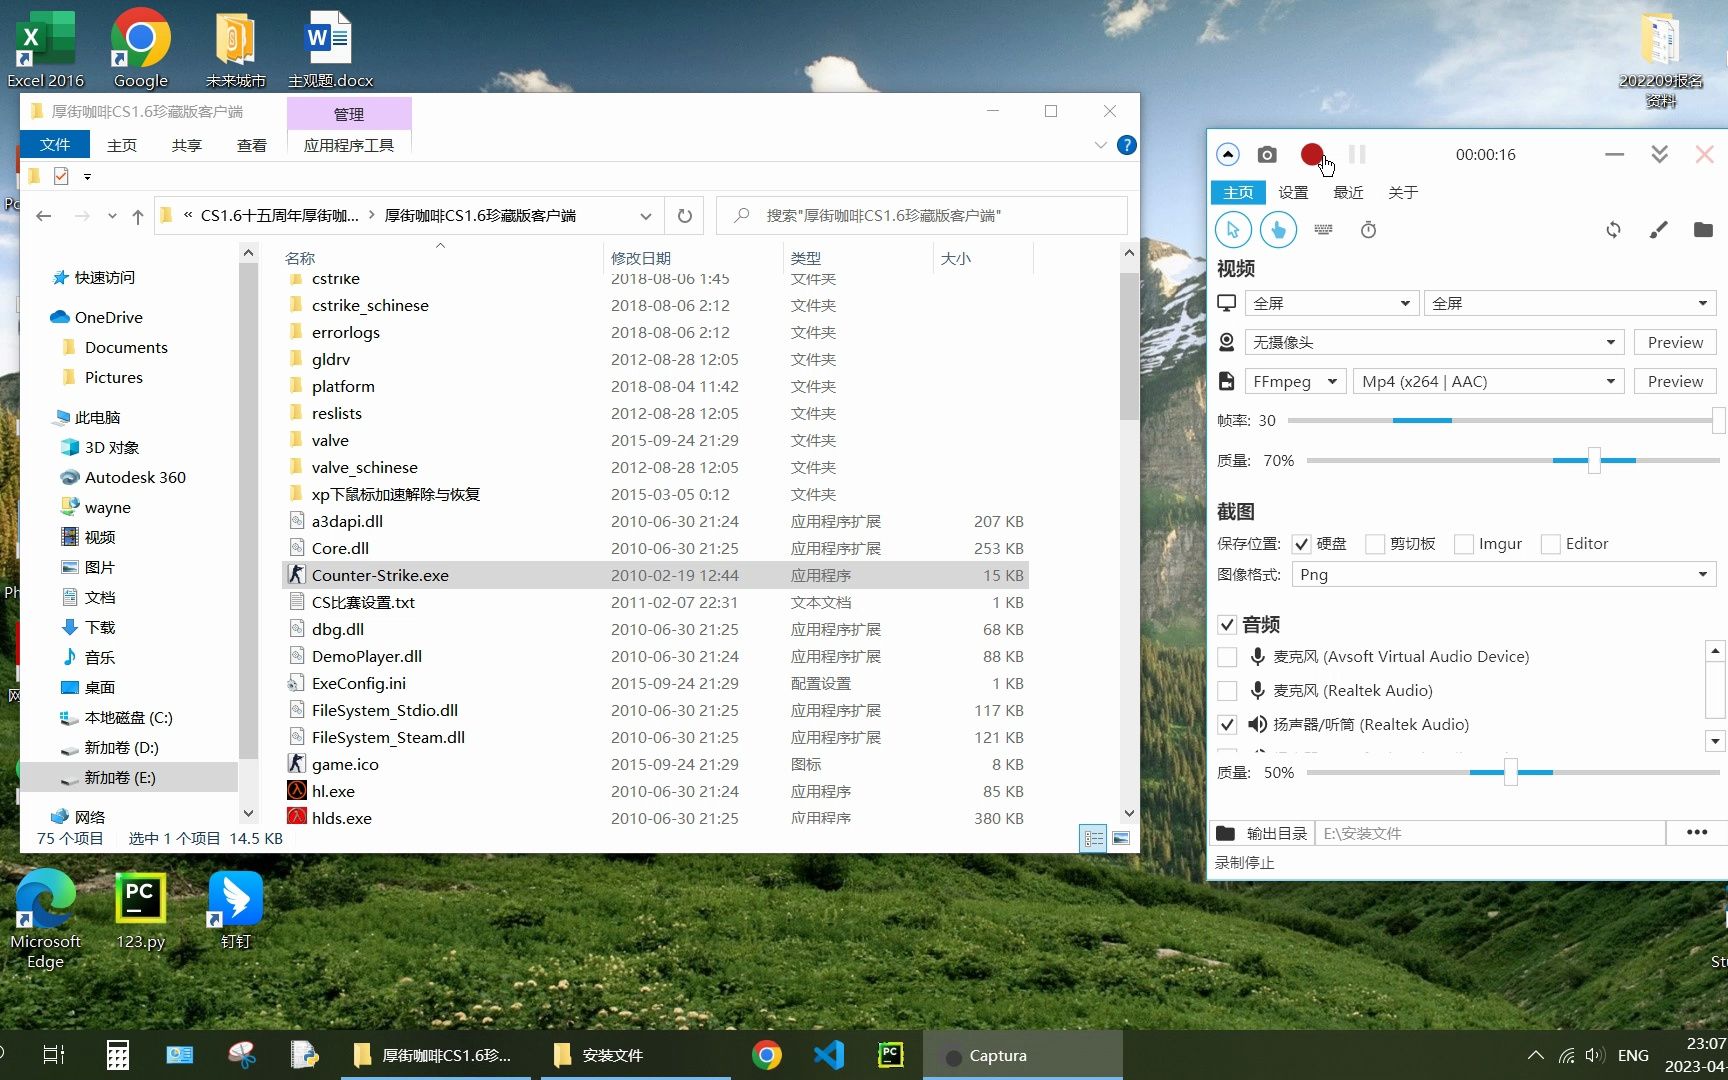1728x1080 pixels.
Task: Open the Mp4 (x264 | AAC) codec dropdown
Action: (1608, 381)
